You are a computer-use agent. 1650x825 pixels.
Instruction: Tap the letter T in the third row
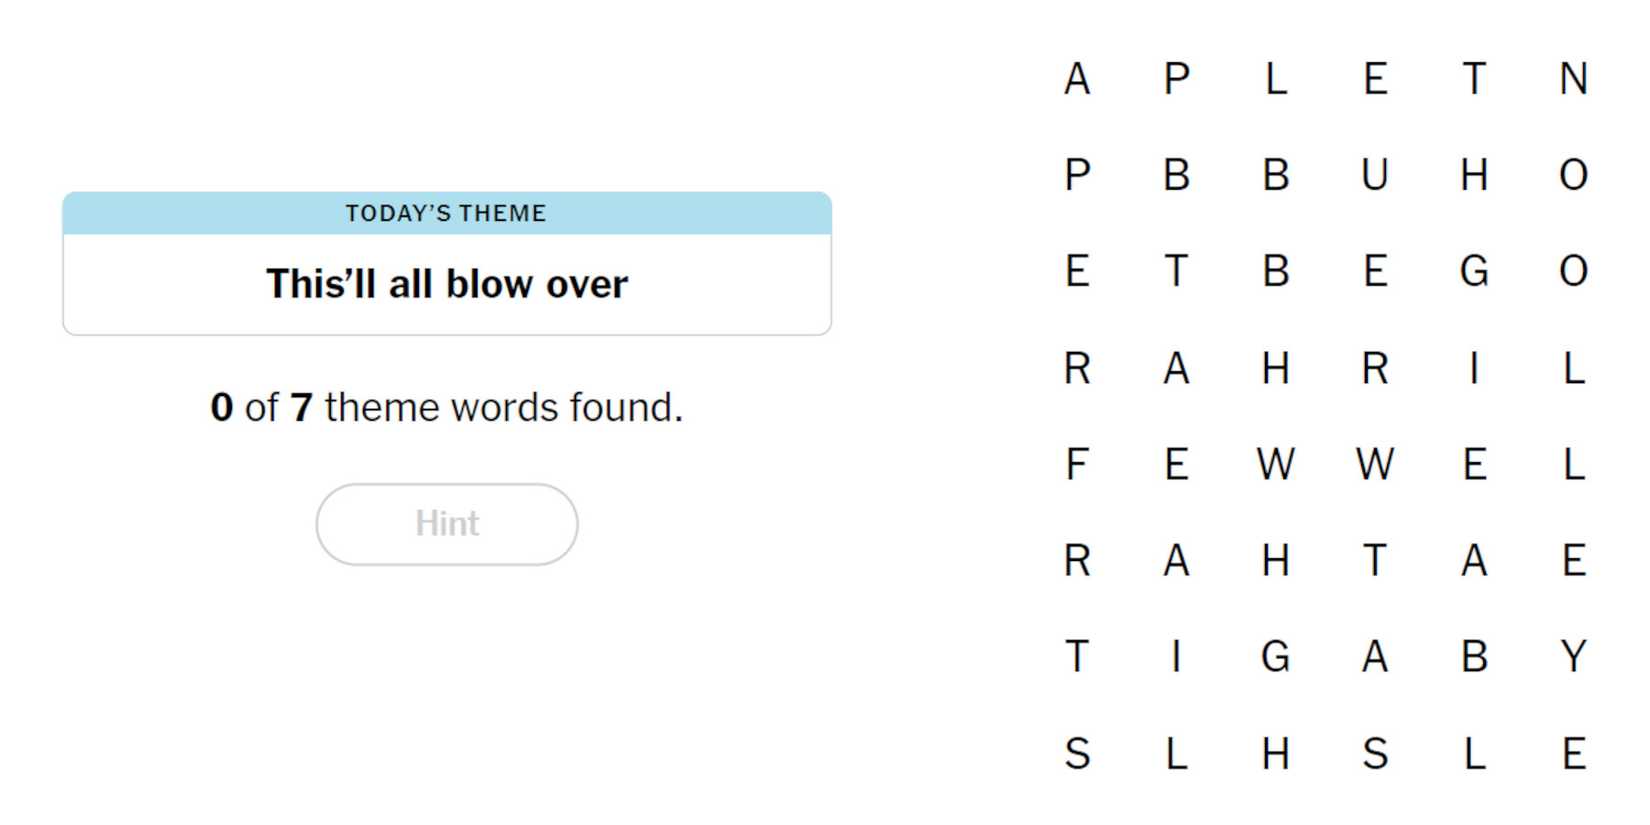[1176, 271]
